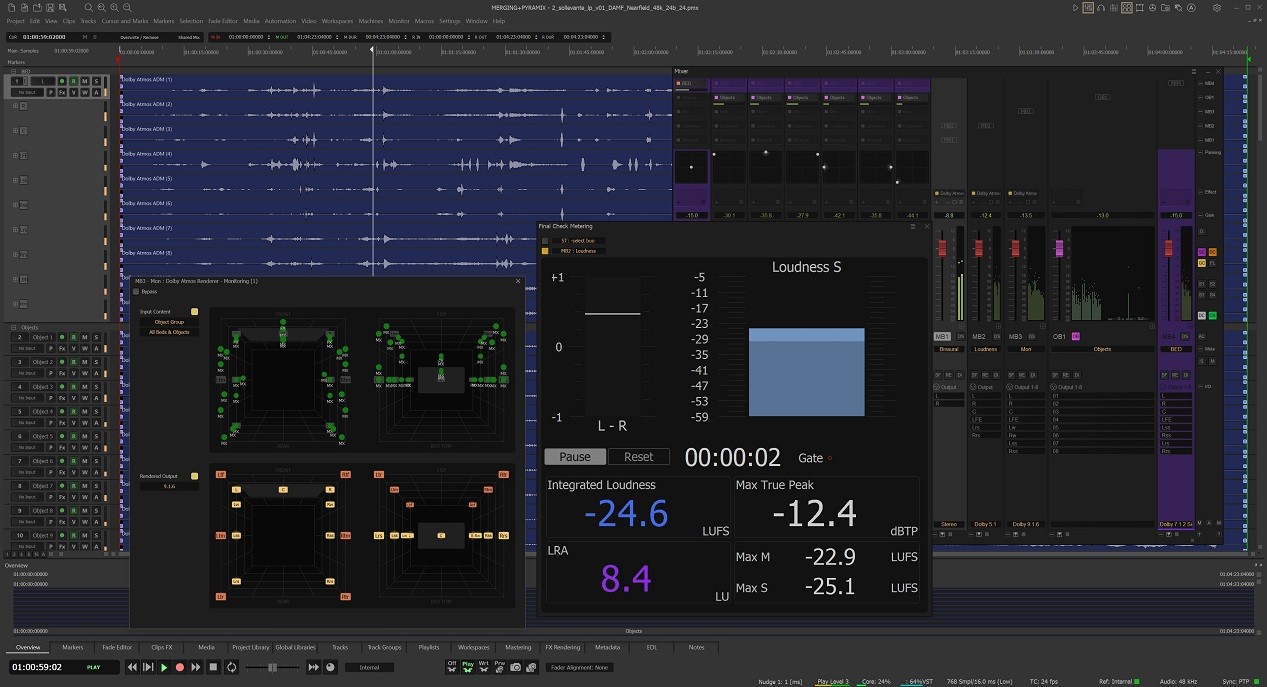
Task: Mute the Object 1 track
Action: pyautogui.click(x=85, y=337)
